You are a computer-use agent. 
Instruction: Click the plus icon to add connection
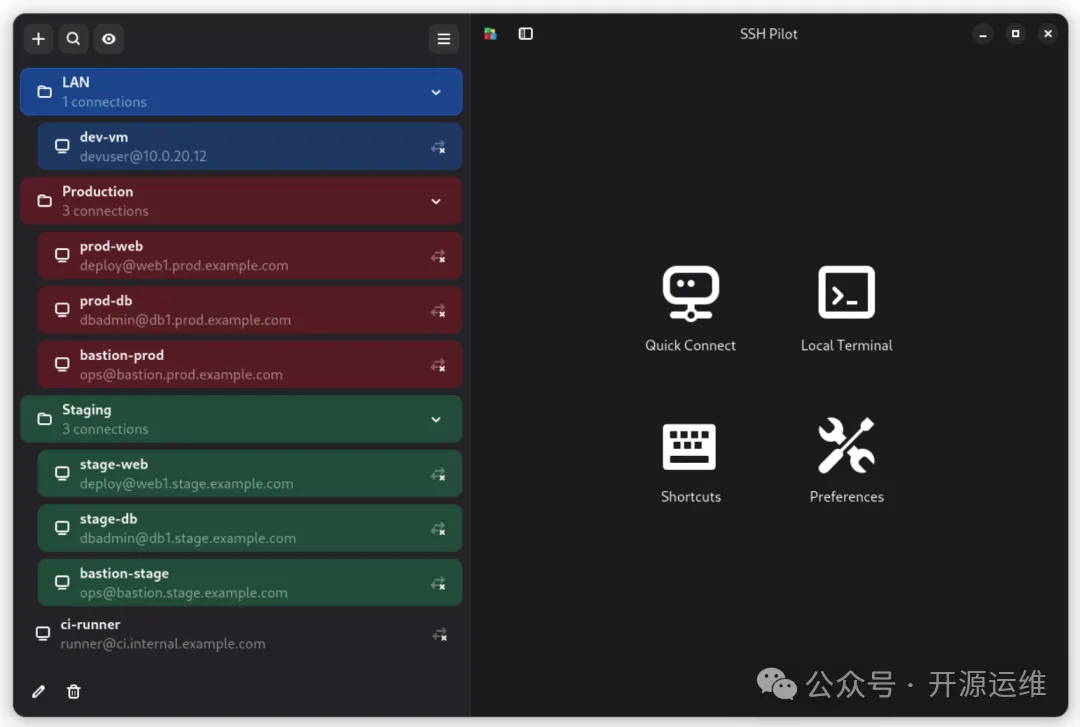pyautogui.click(x=38, y=39)
